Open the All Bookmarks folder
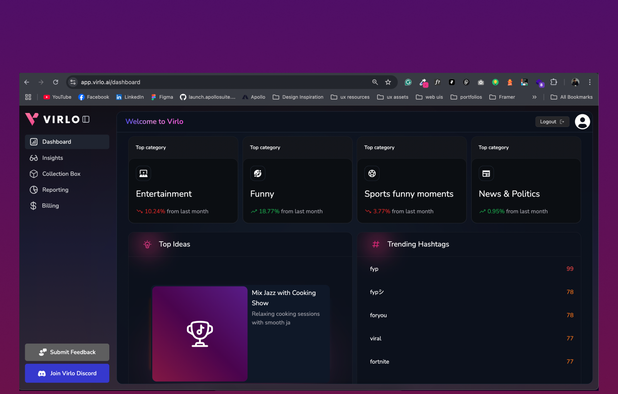Image resolution: width=618 pixels, height=394 pixels. pyautogui.click(x=571, y=97)
